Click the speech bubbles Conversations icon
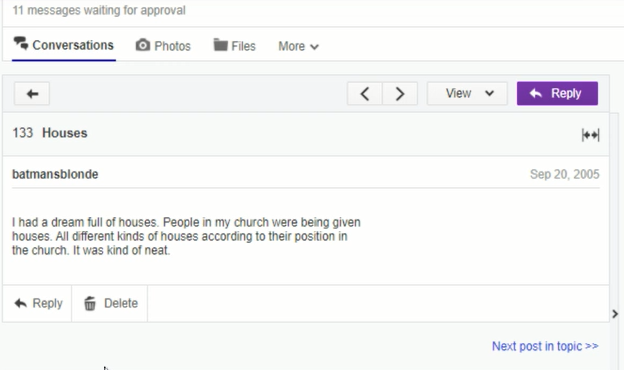 (21, 43)
